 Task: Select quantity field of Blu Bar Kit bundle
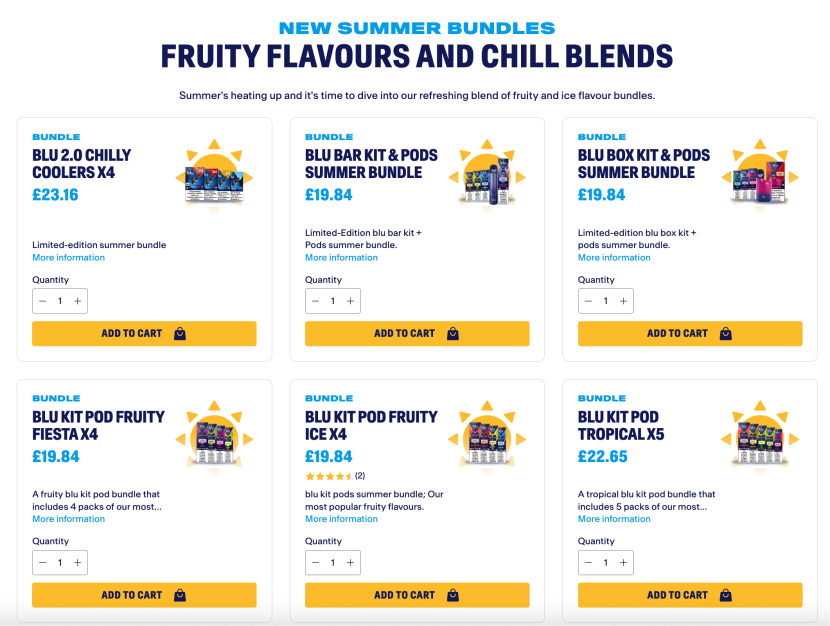(x=333, y=301)
